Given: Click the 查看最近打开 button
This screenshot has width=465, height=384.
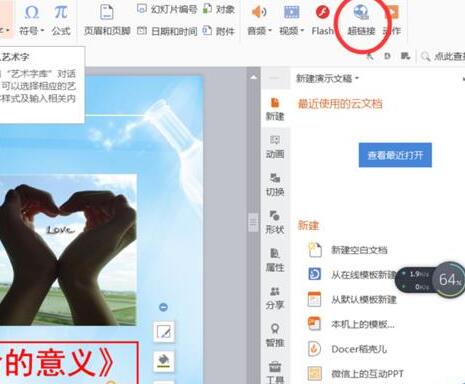Looking at the screenshot, I should 395,155.
